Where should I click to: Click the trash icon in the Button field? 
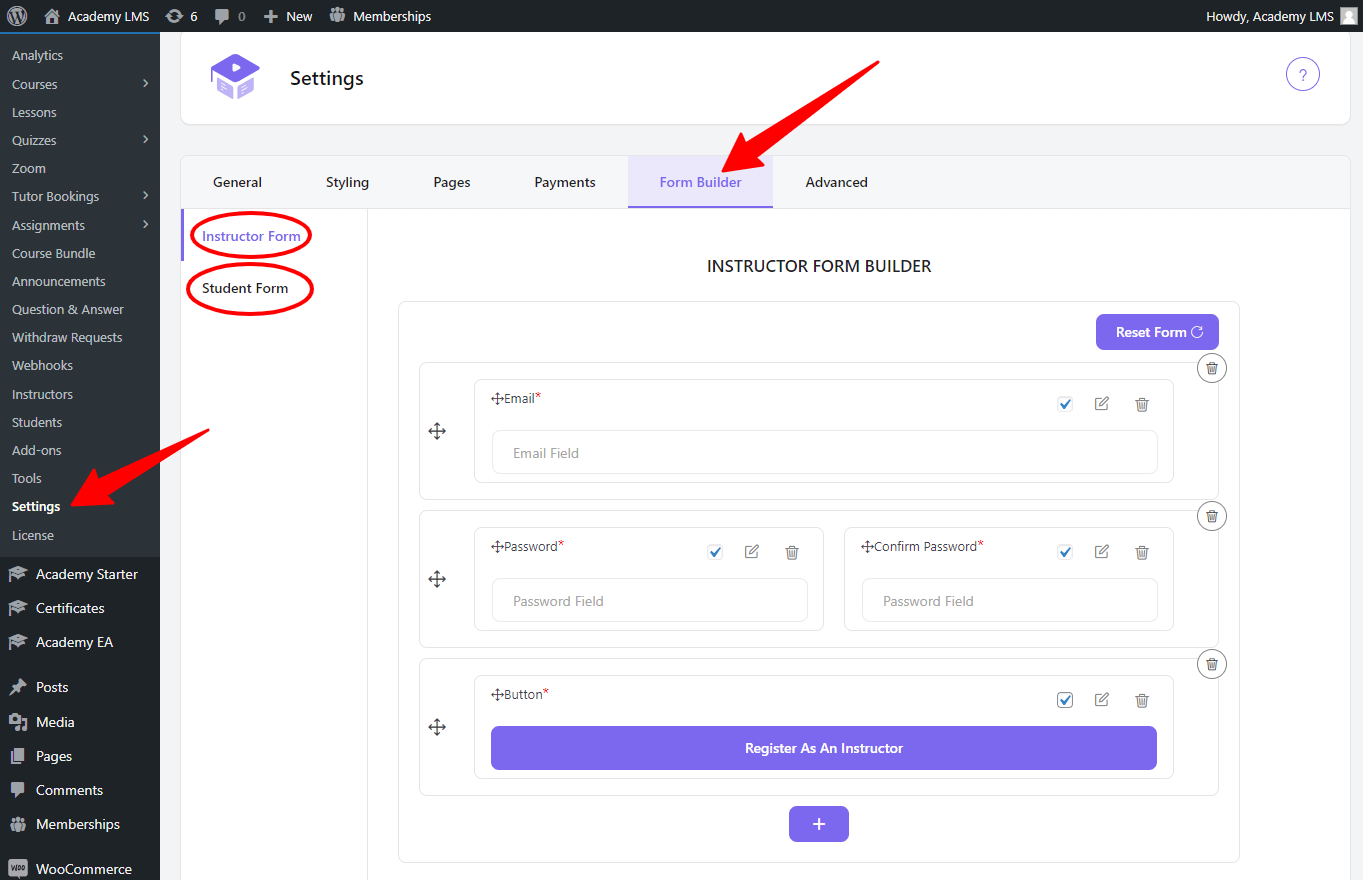coord(1141,700)
